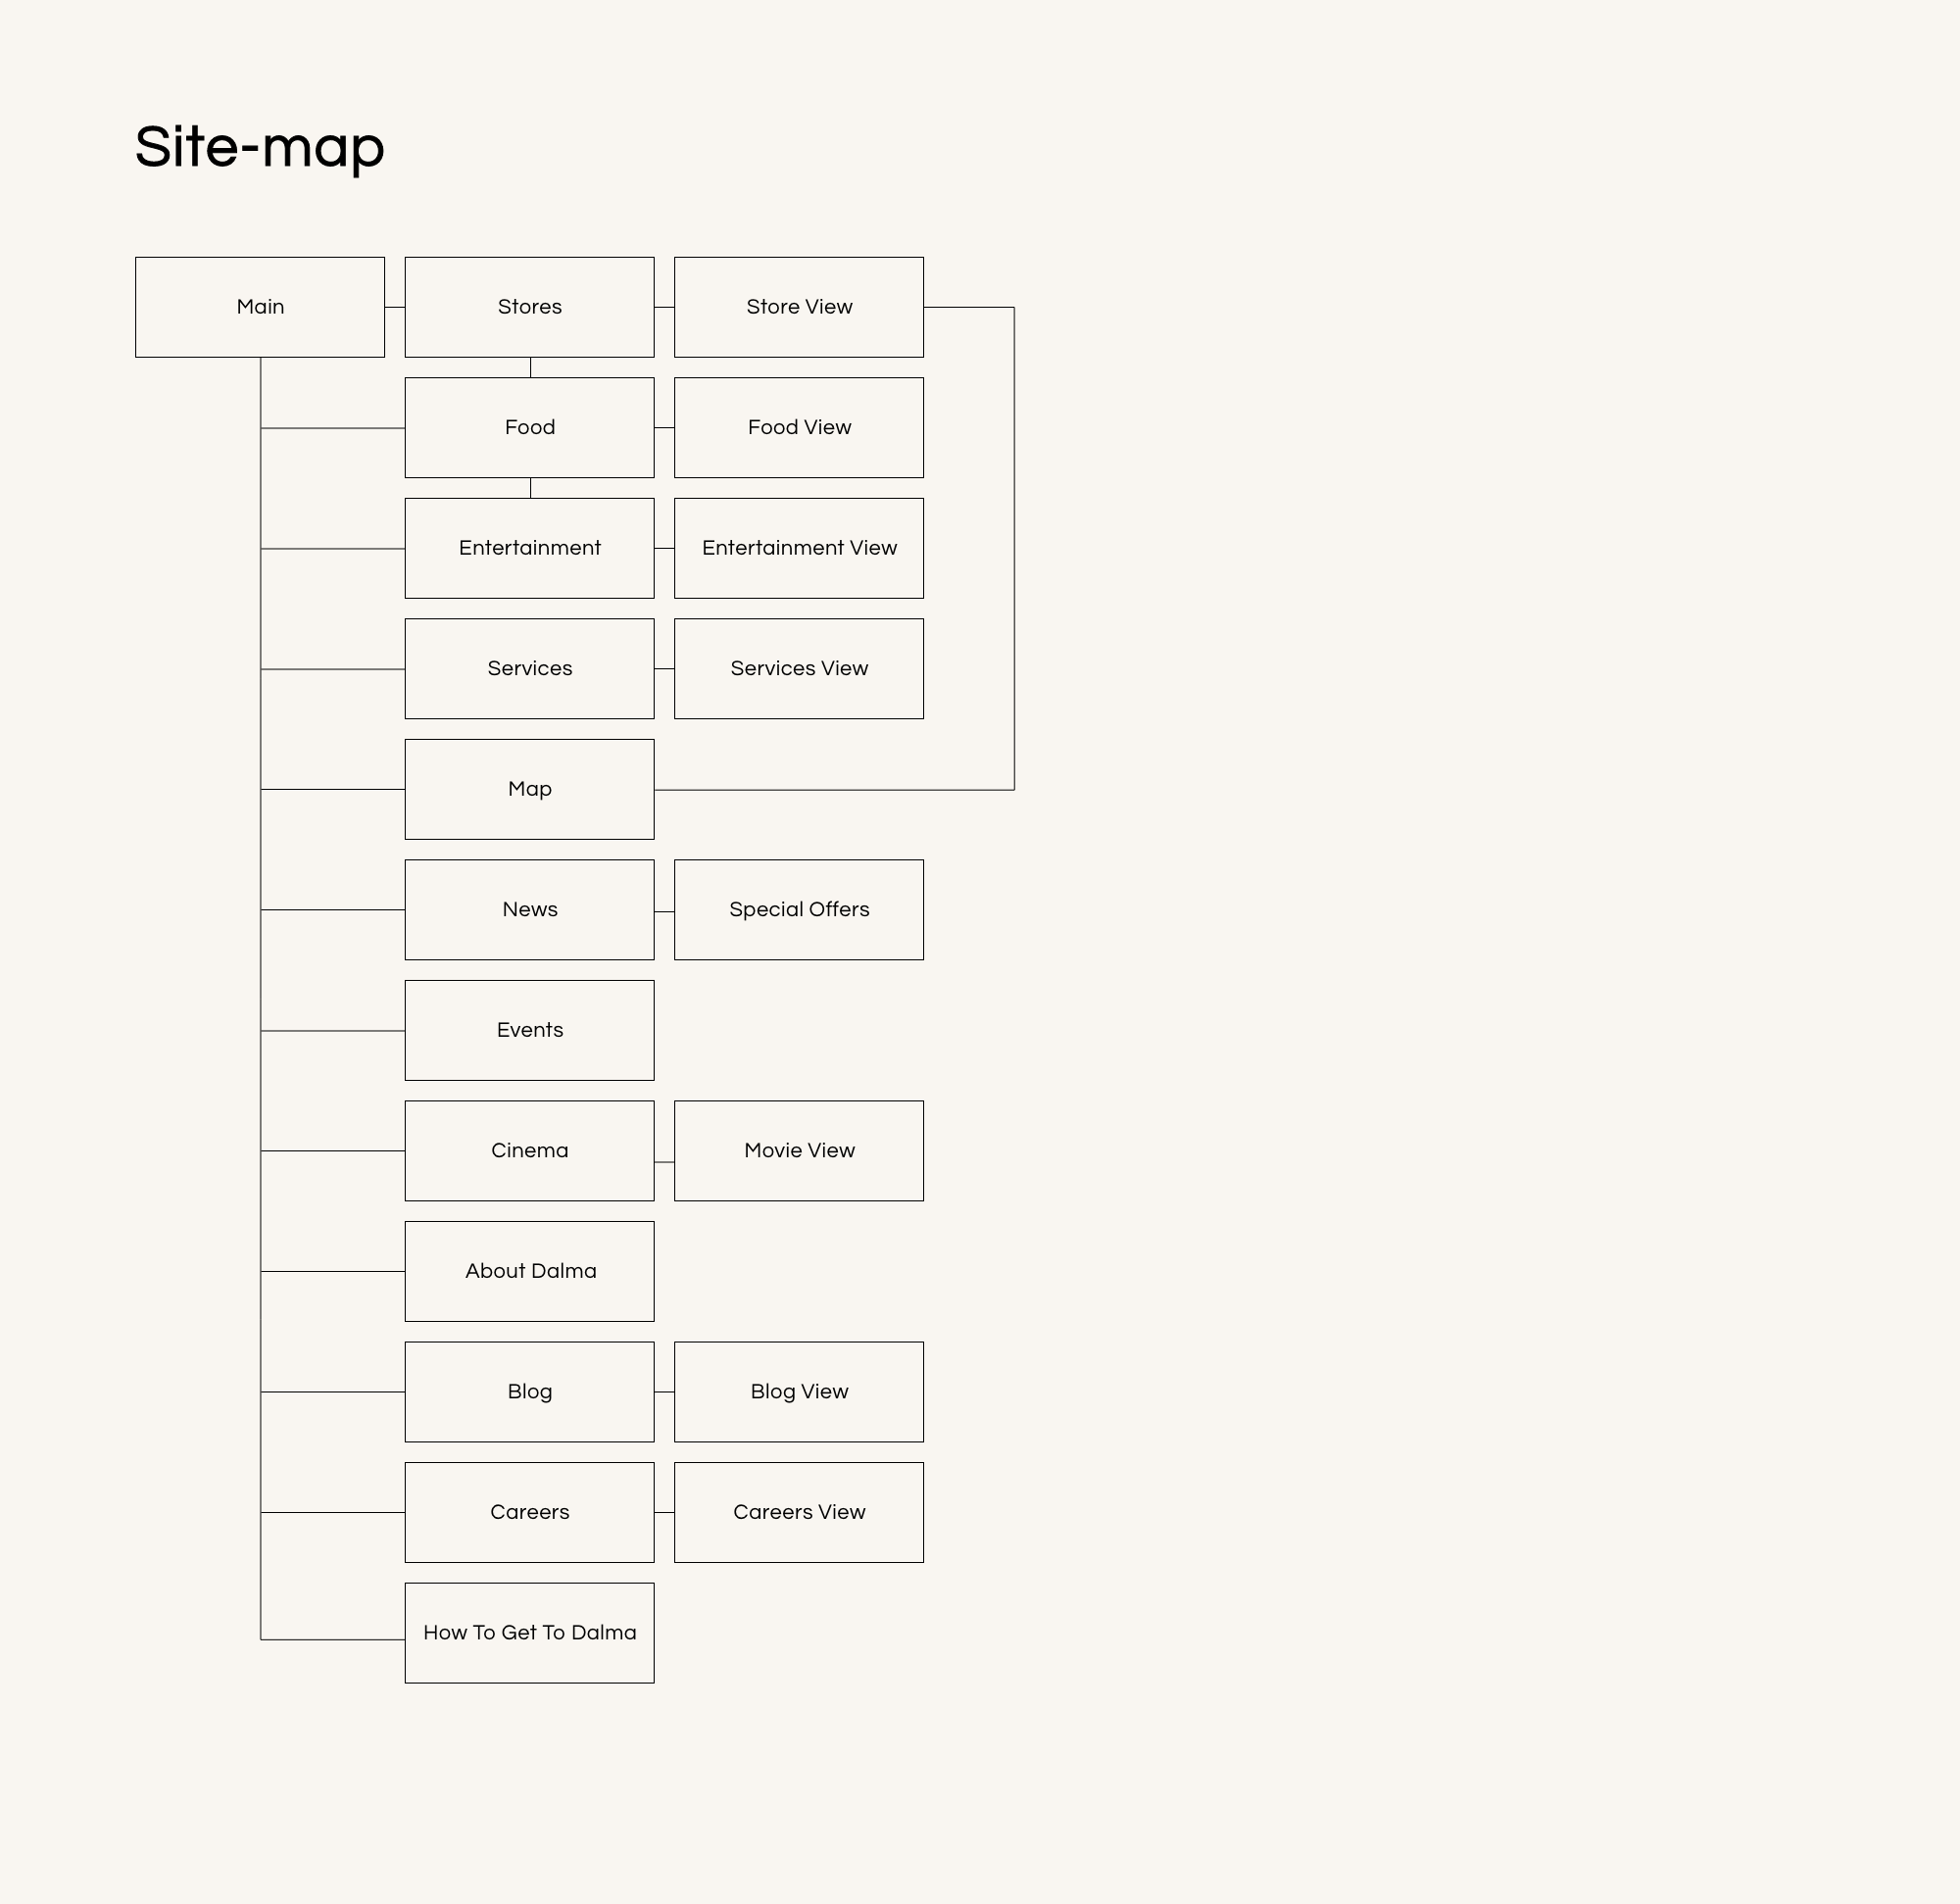The image size is (1960, 1904).
Task: Toggle Entertainment View connection
Action: pos(668,550)
